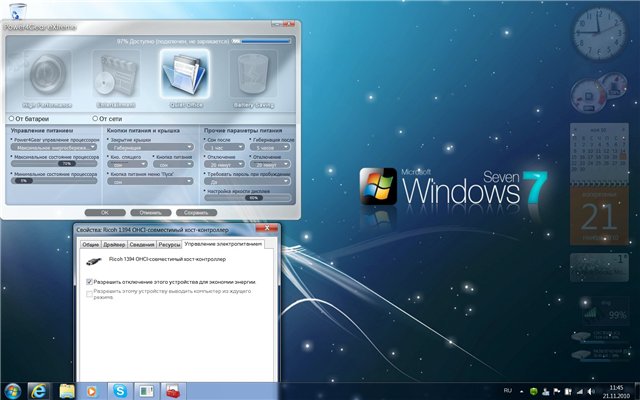Viewport: 640px width, 400px height.
Task: Show hidden tray icons arrow
Action: 522,391
